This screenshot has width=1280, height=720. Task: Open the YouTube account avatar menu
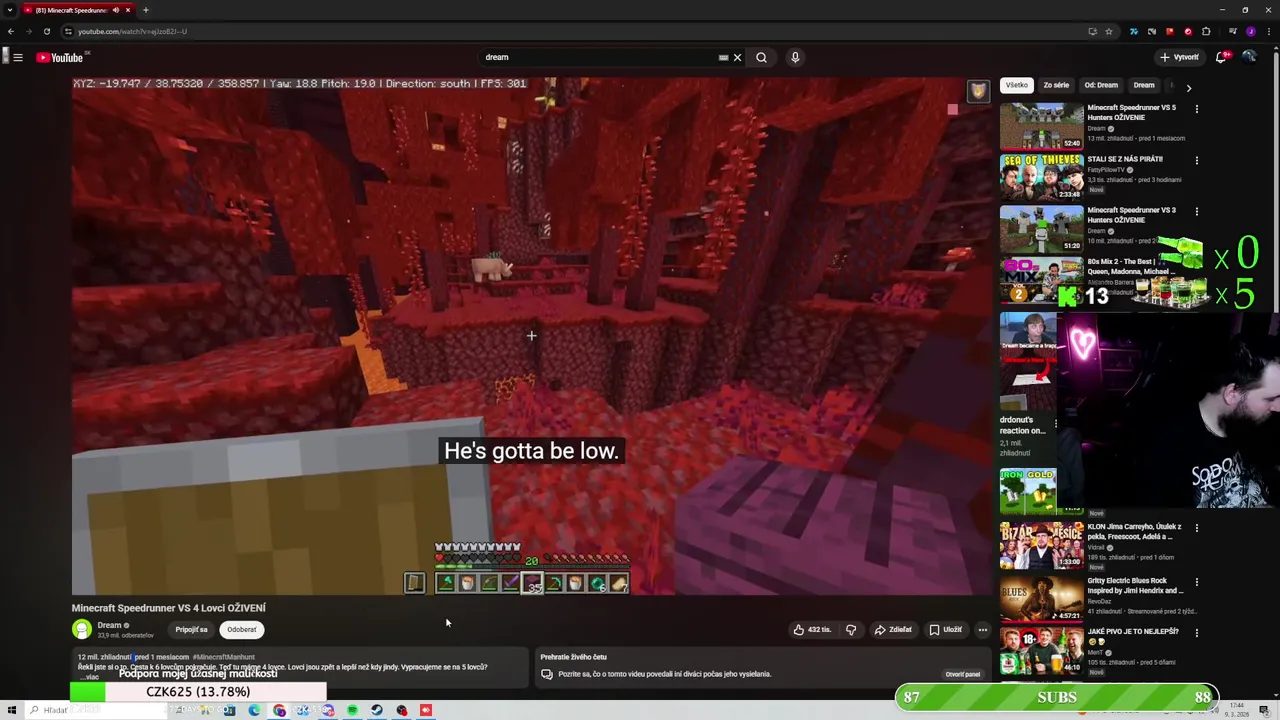coord(1249,57)
